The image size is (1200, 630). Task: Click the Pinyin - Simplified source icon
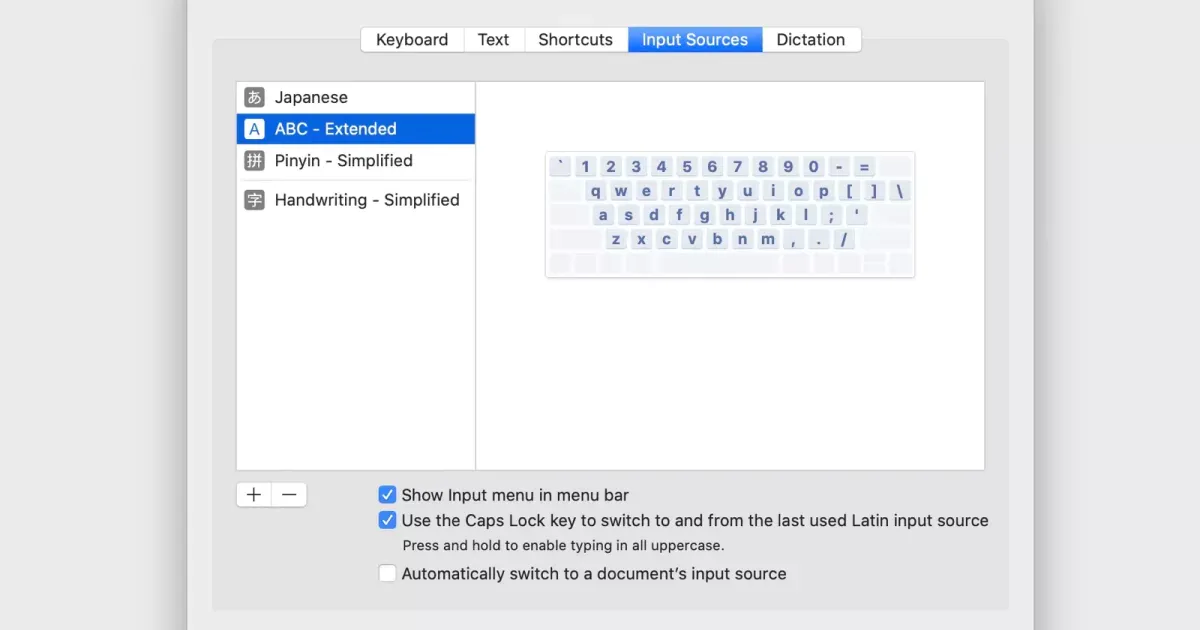click(x=255, y=161)
